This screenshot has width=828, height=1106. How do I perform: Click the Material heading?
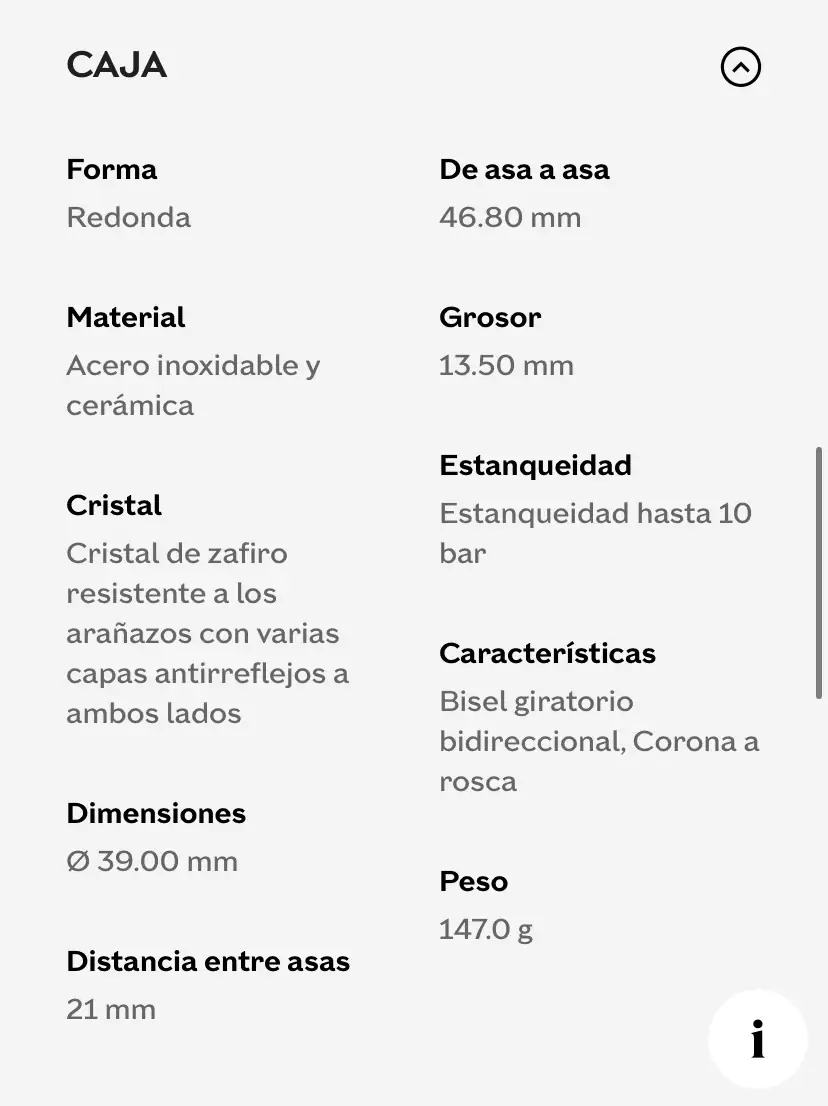click(126, 317)
